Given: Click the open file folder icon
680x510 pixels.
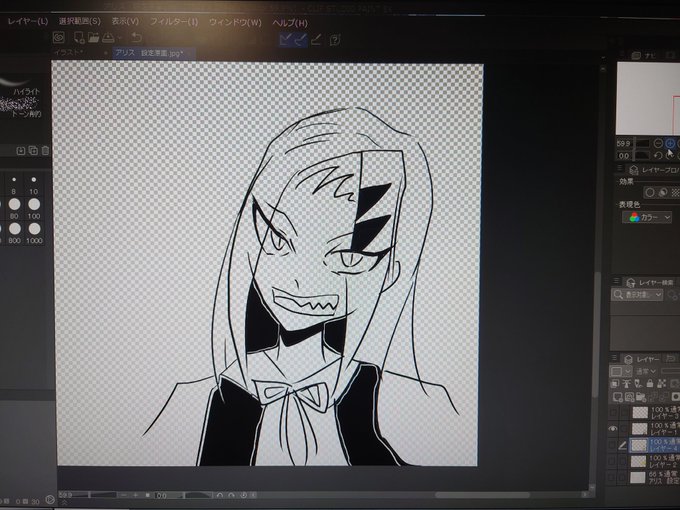Looking at the screenshot, I should [x=93, y=37].
